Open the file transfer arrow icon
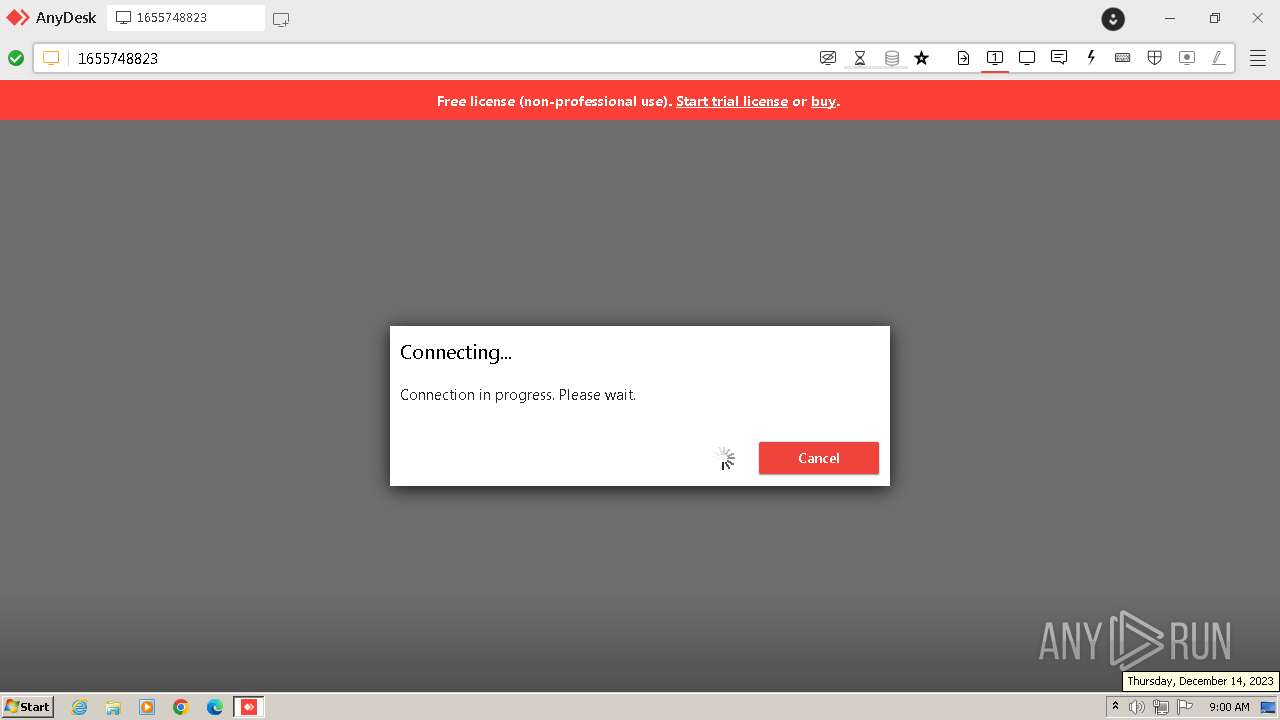Image resolution: width=1280 pixels, height=720 pixels. click(x=963, y=58)
